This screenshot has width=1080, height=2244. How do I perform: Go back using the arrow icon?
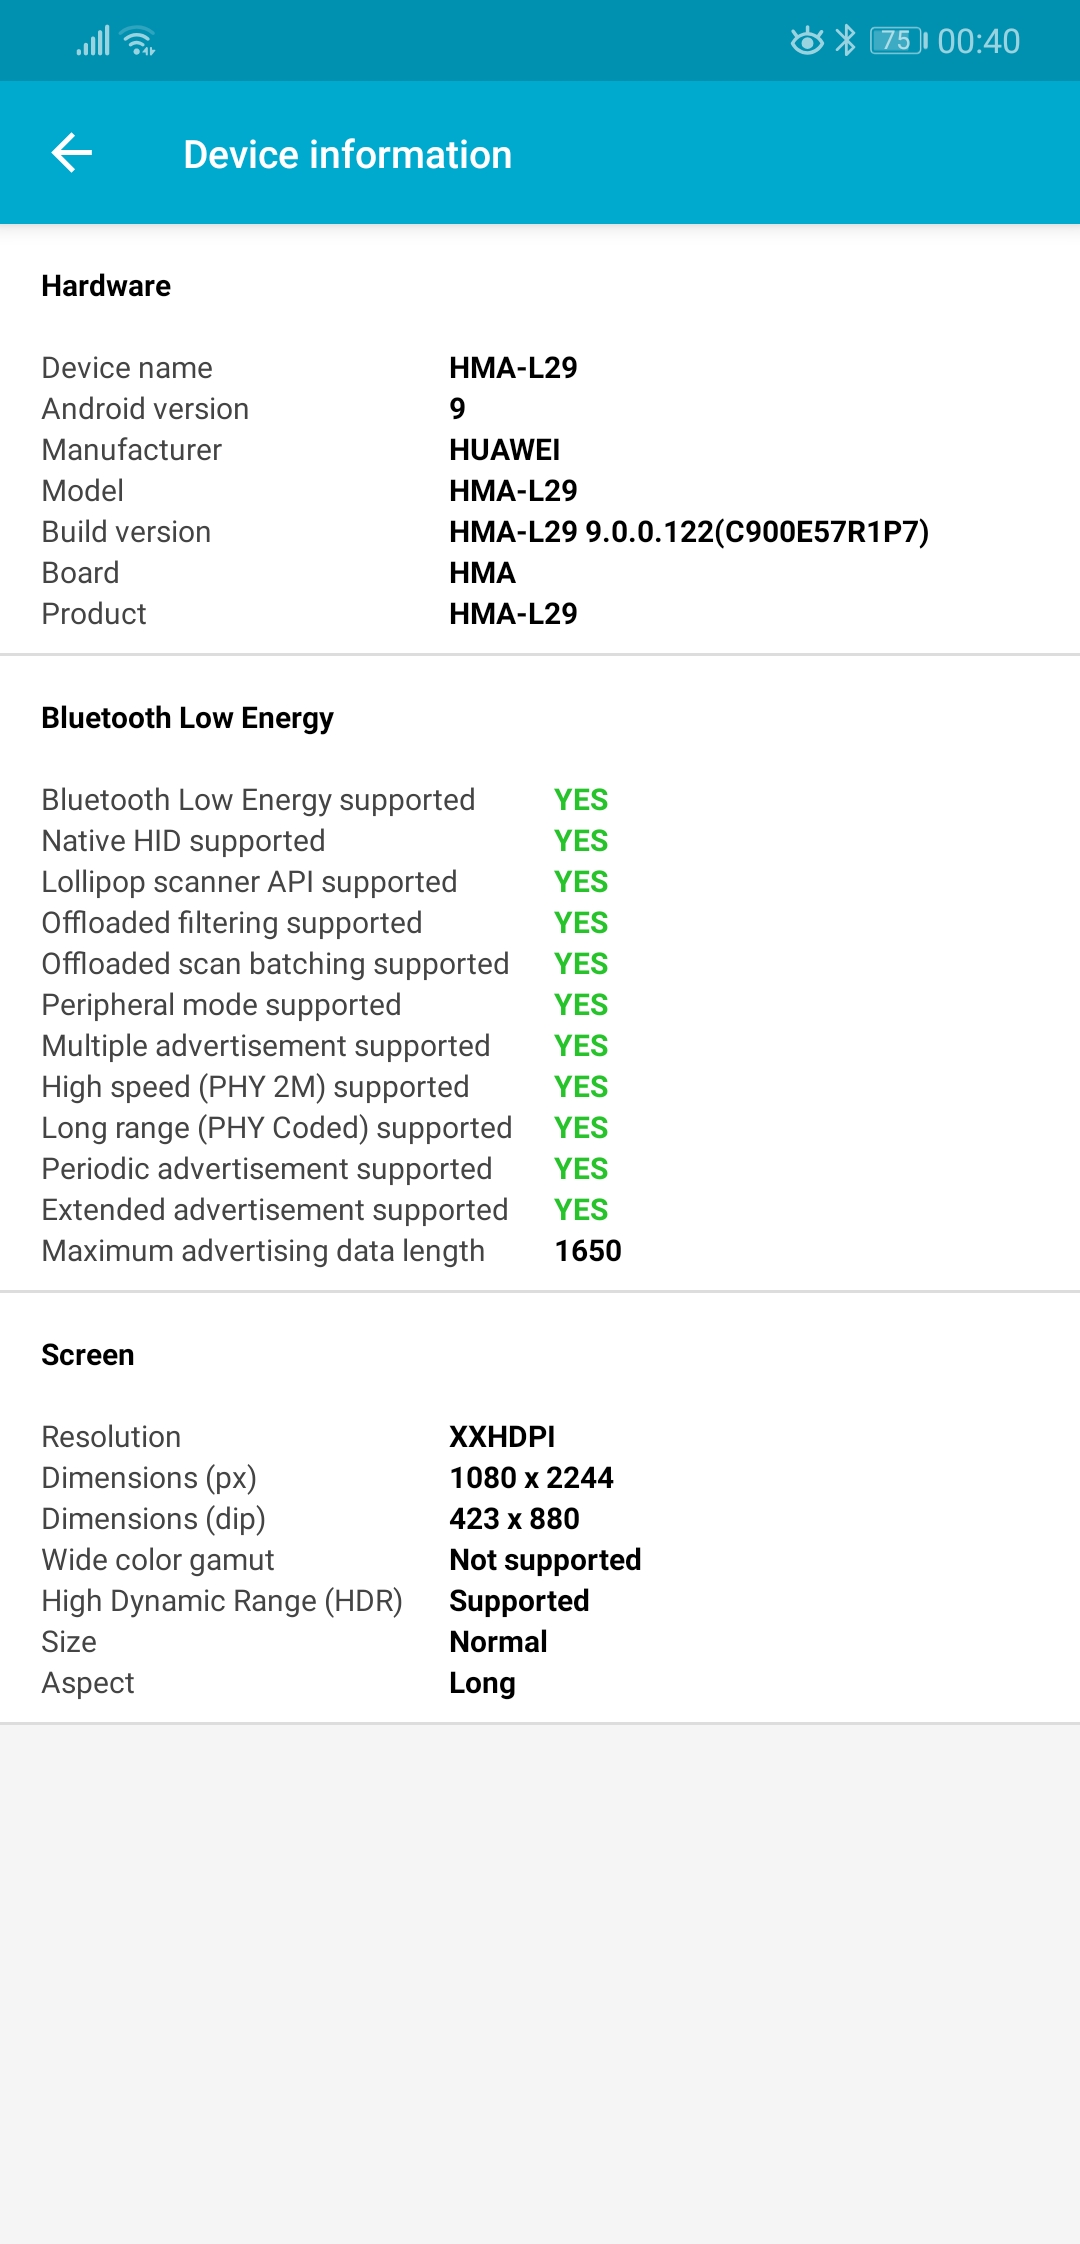(72, 153)
